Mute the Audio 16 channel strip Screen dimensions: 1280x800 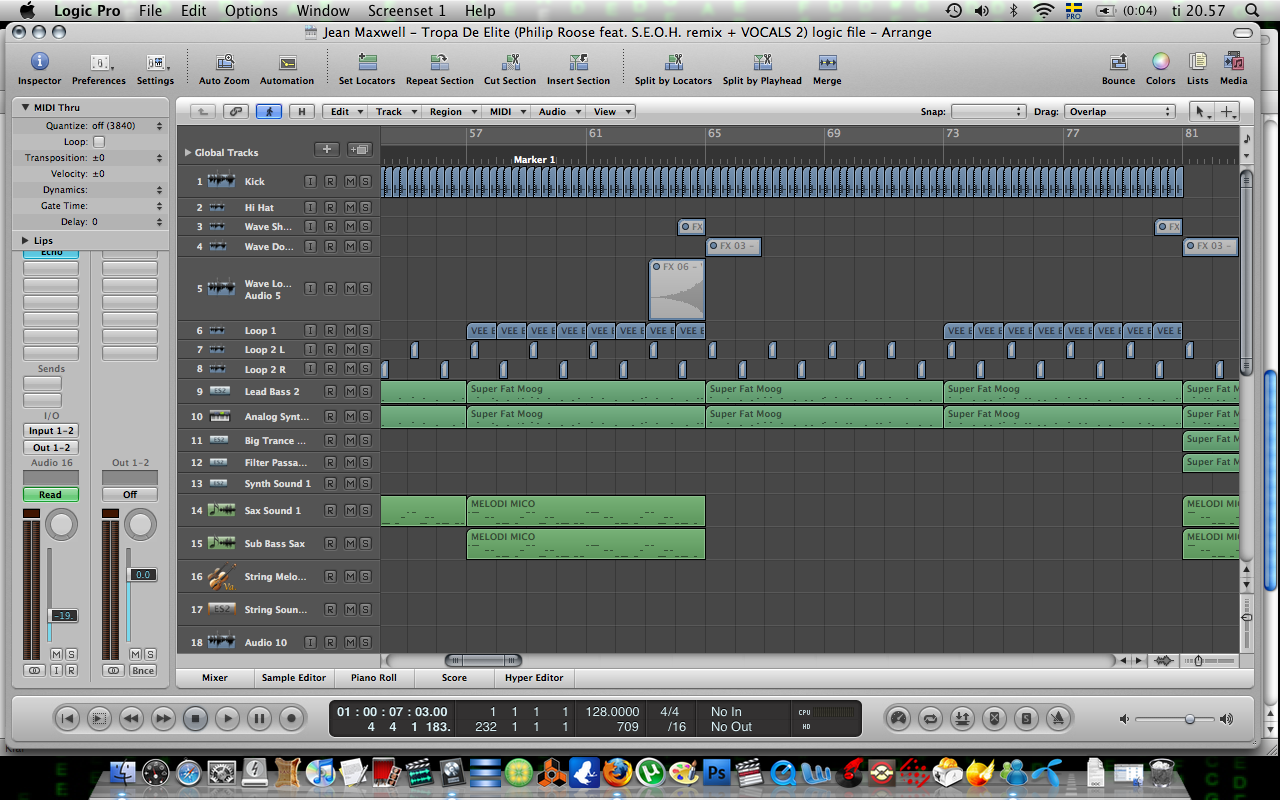(56, 654)
